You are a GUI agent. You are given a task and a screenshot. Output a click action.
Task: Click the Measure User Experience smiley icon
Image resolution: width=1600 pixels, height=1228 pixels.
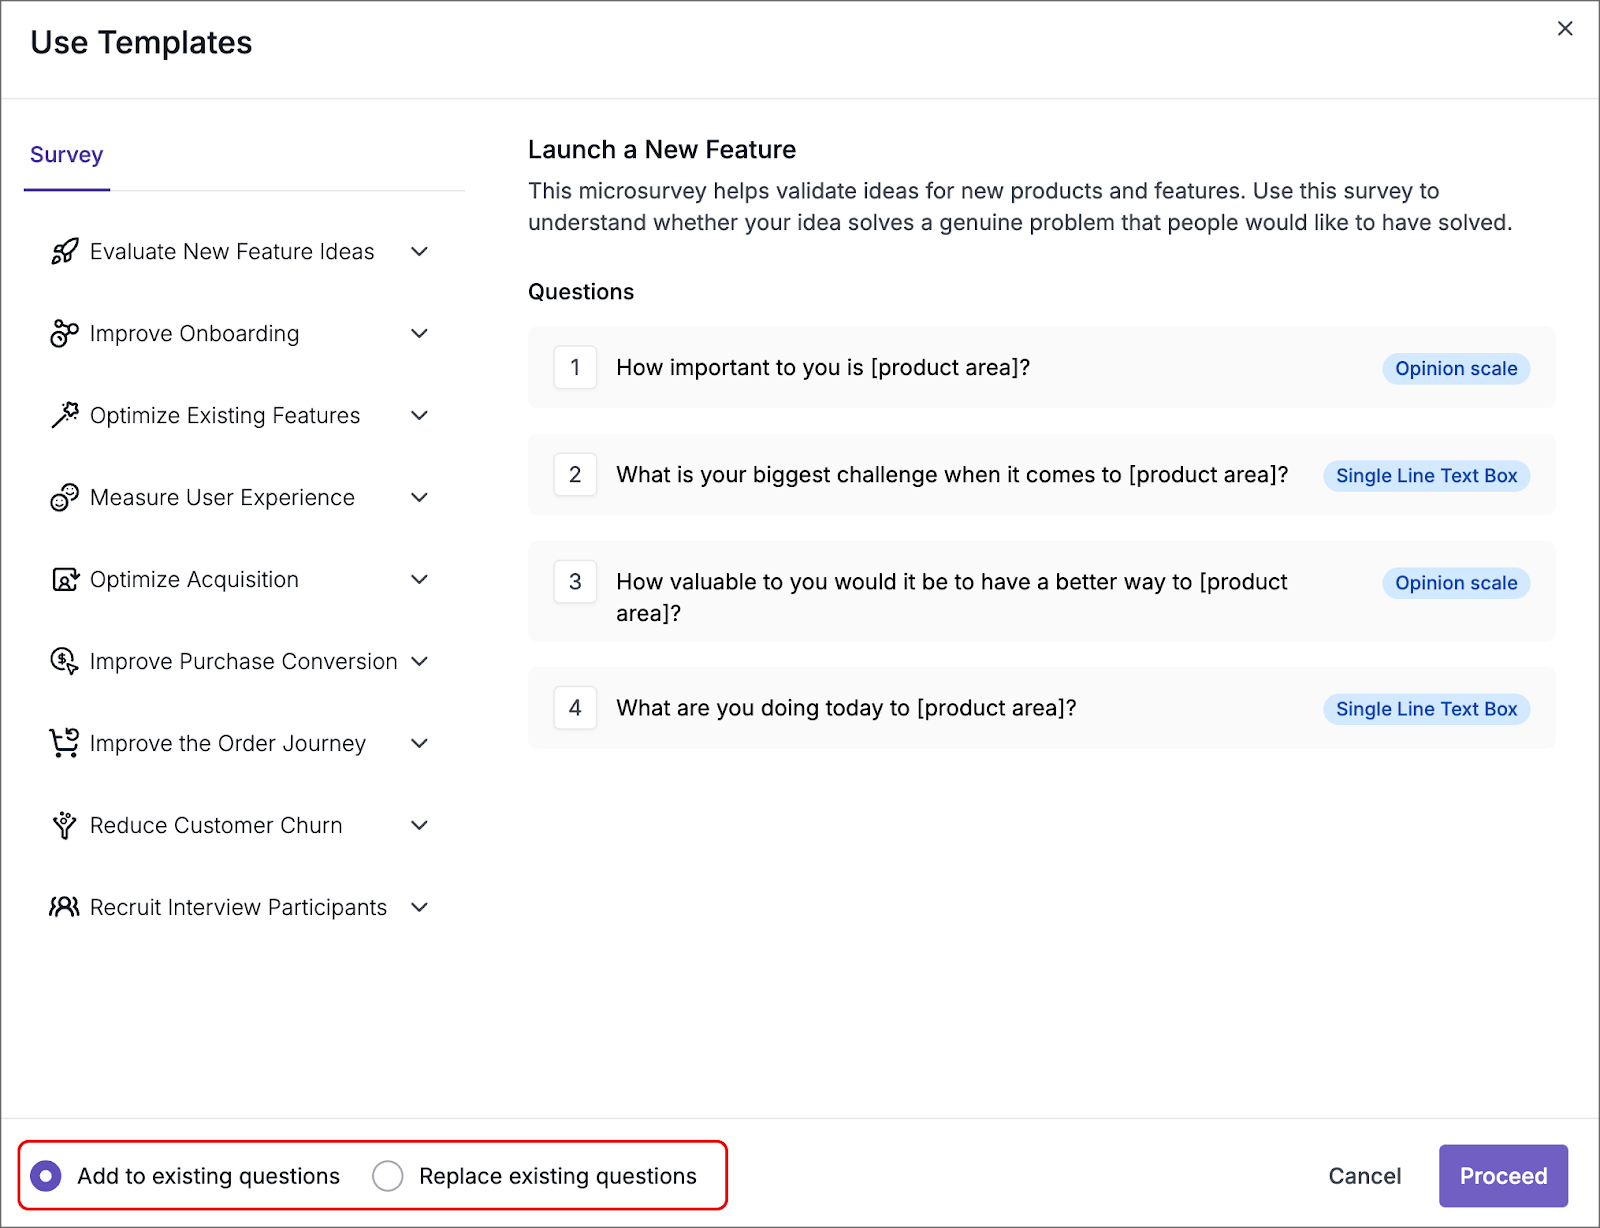pyautogui.click(x=64, y=498)
